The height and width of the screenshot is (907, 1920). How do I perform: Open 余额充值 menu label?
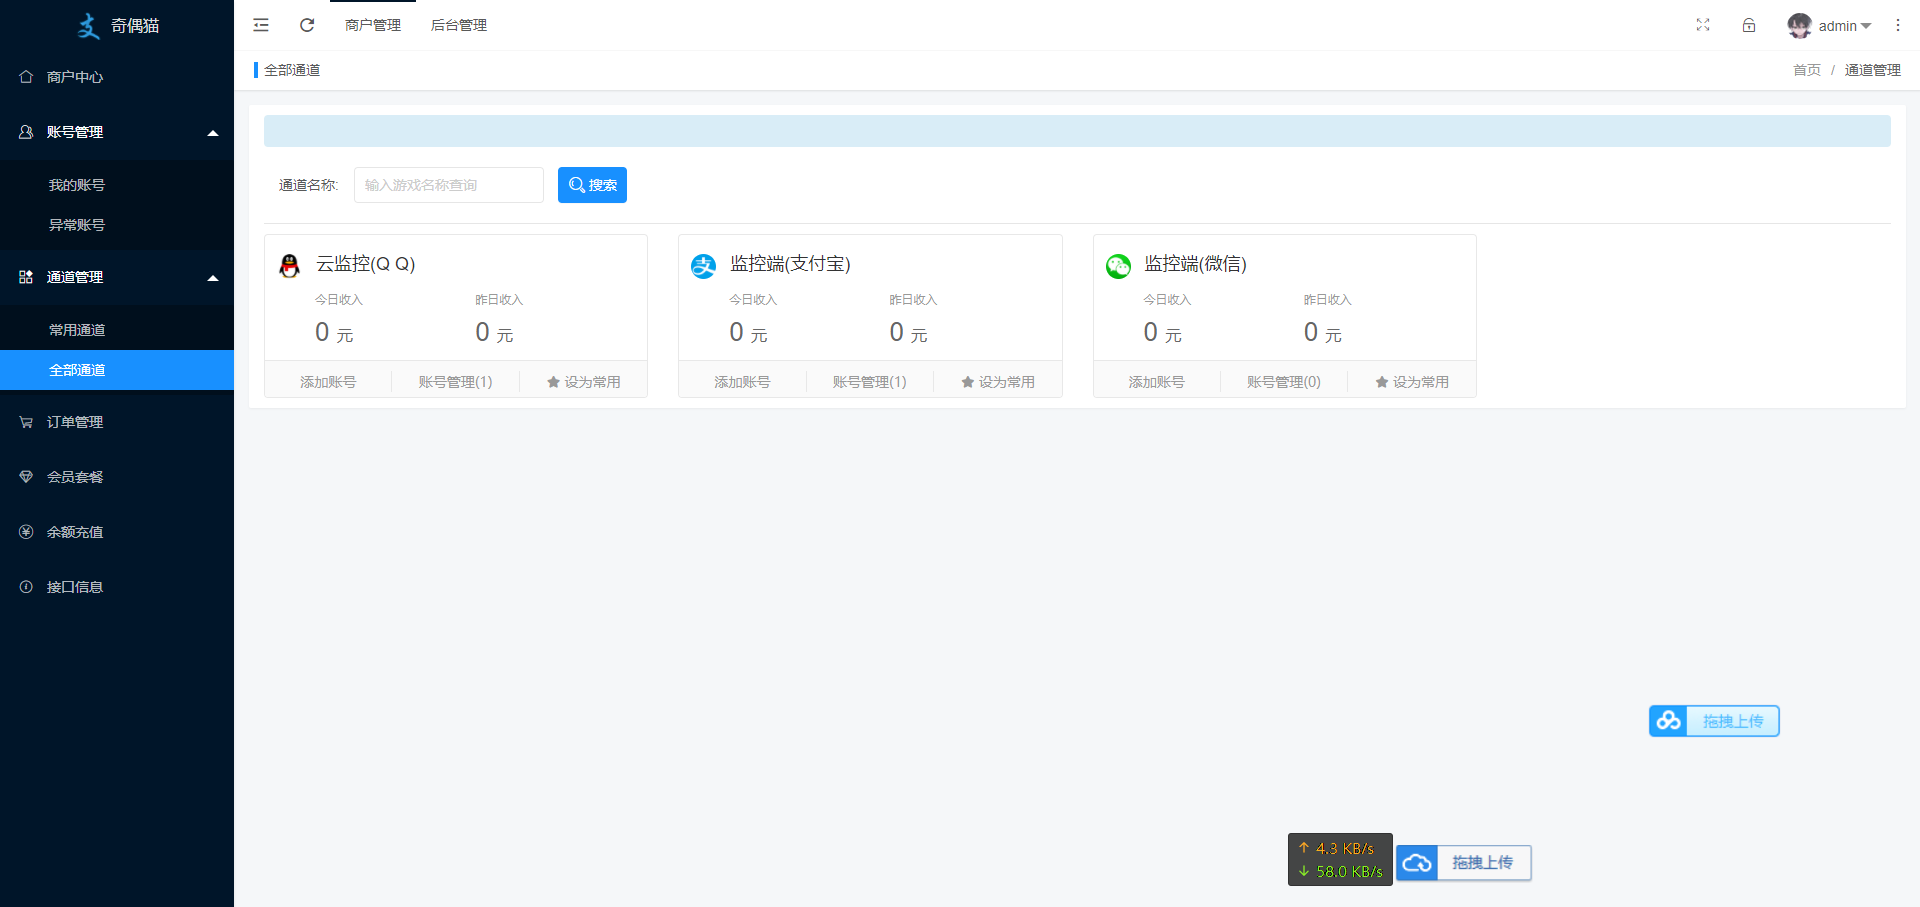click(x=75, y=532)
